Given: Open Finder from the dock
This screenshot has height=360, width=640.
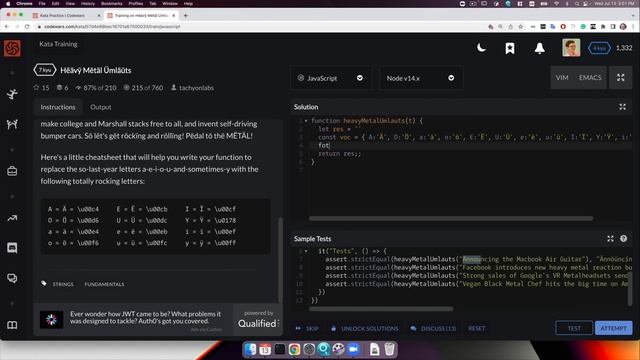Looking at the screenshot, I should (250, 349).
